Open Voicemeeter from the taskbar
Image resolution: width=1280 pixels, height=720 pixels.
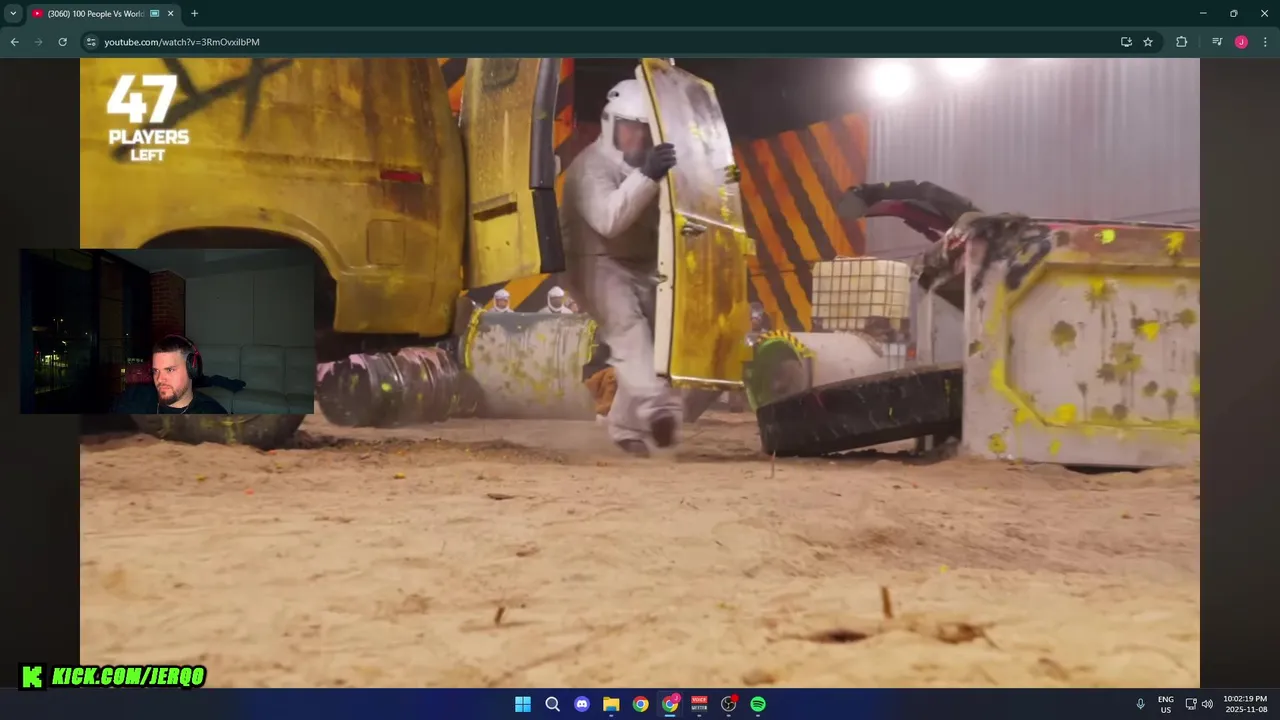(x=699, y=704)
